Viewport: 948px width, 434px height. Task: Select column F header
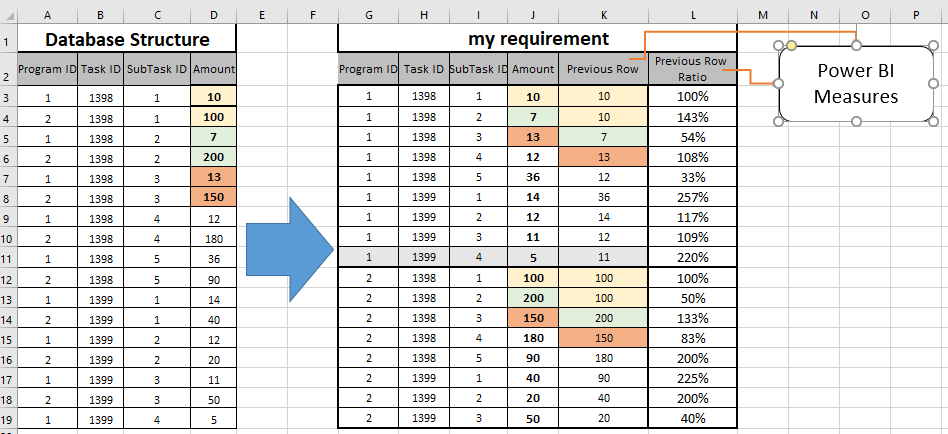[x=312, y=15]
